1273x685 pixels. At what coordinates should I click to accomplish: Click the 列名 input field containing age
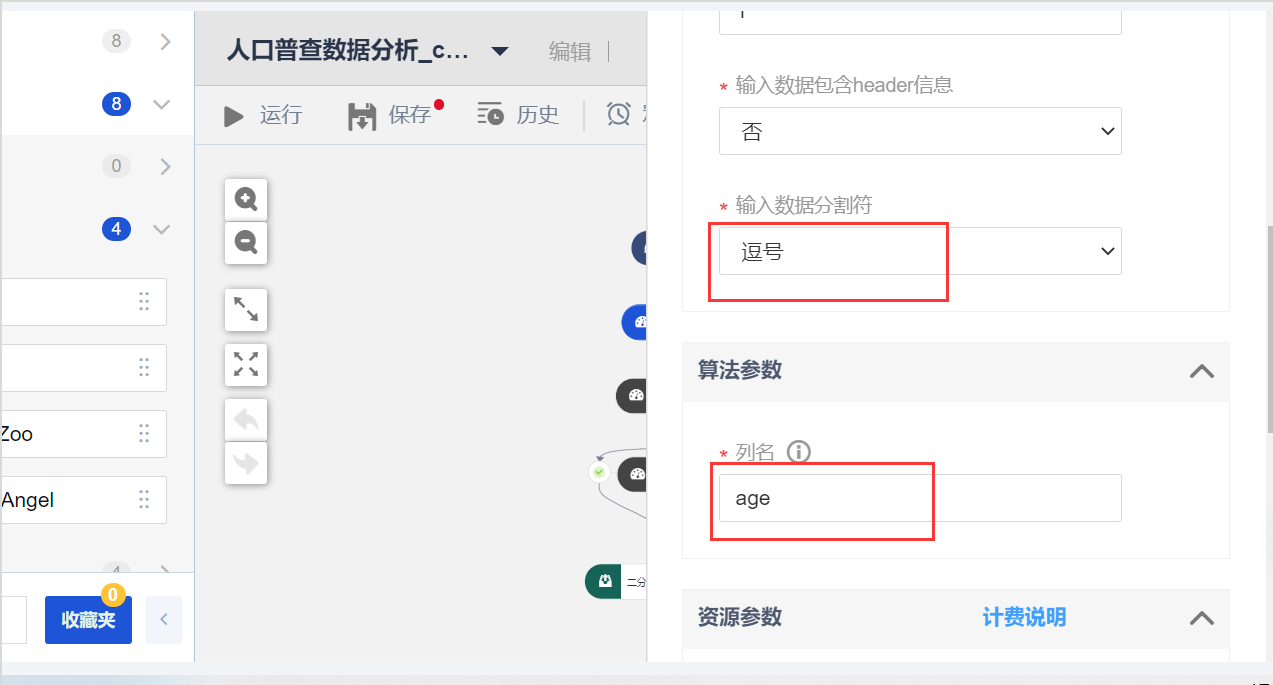click(920, 498)
